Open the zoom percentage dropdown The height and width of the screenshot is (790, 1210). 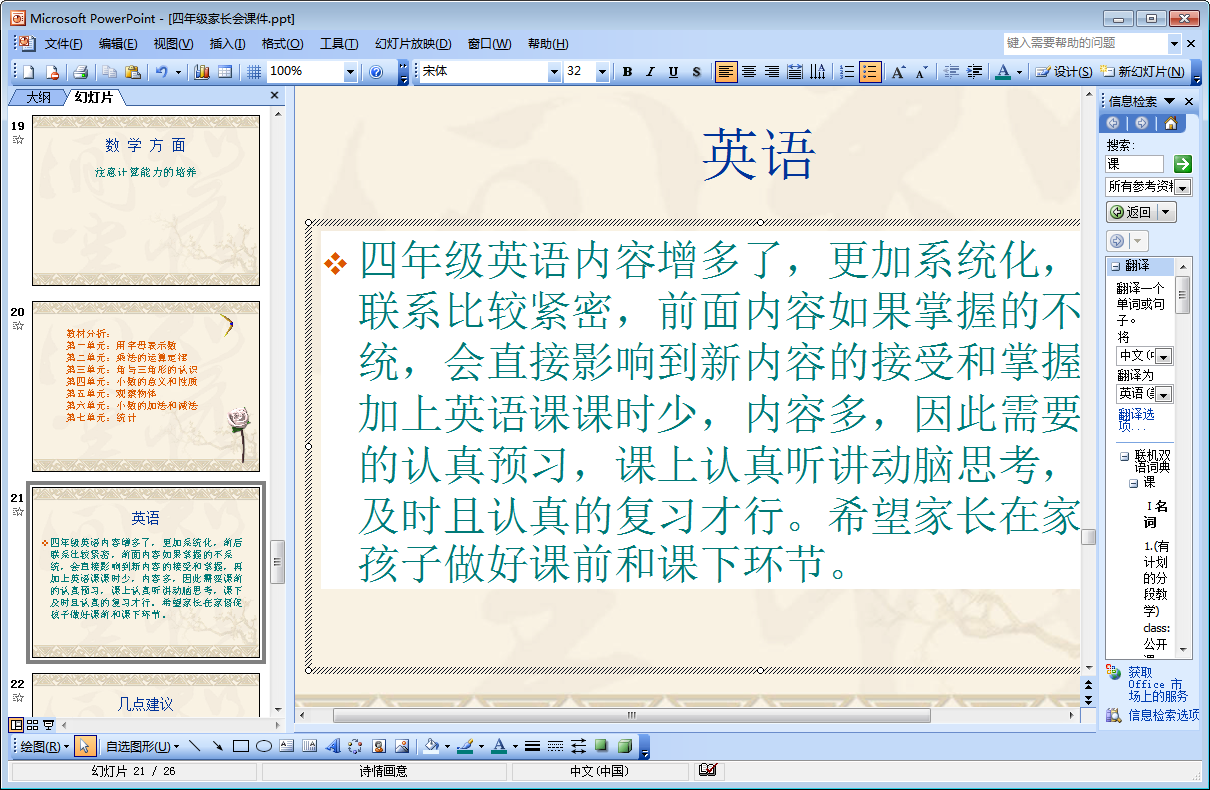tap(350, 72)
